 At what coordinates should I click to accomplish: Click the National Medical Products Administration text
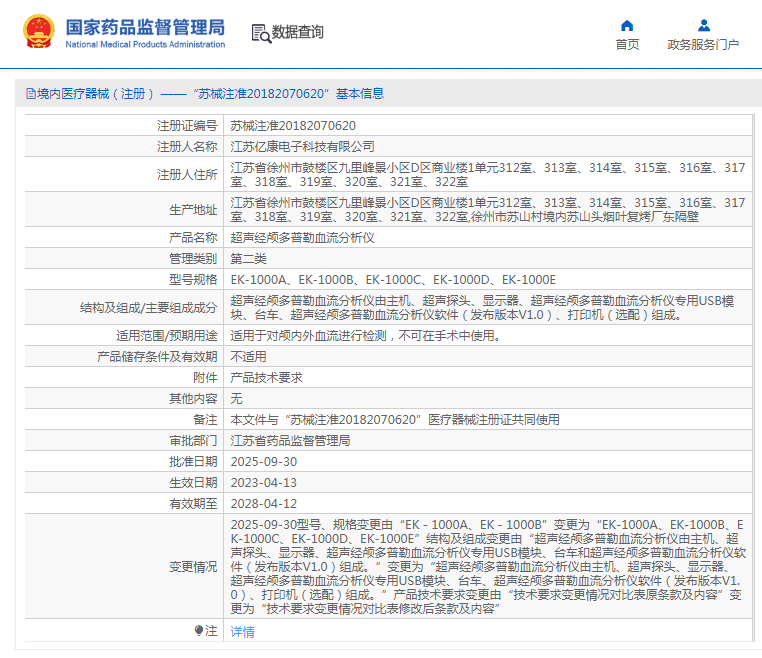pyautogui.click(x=145, y=45)
